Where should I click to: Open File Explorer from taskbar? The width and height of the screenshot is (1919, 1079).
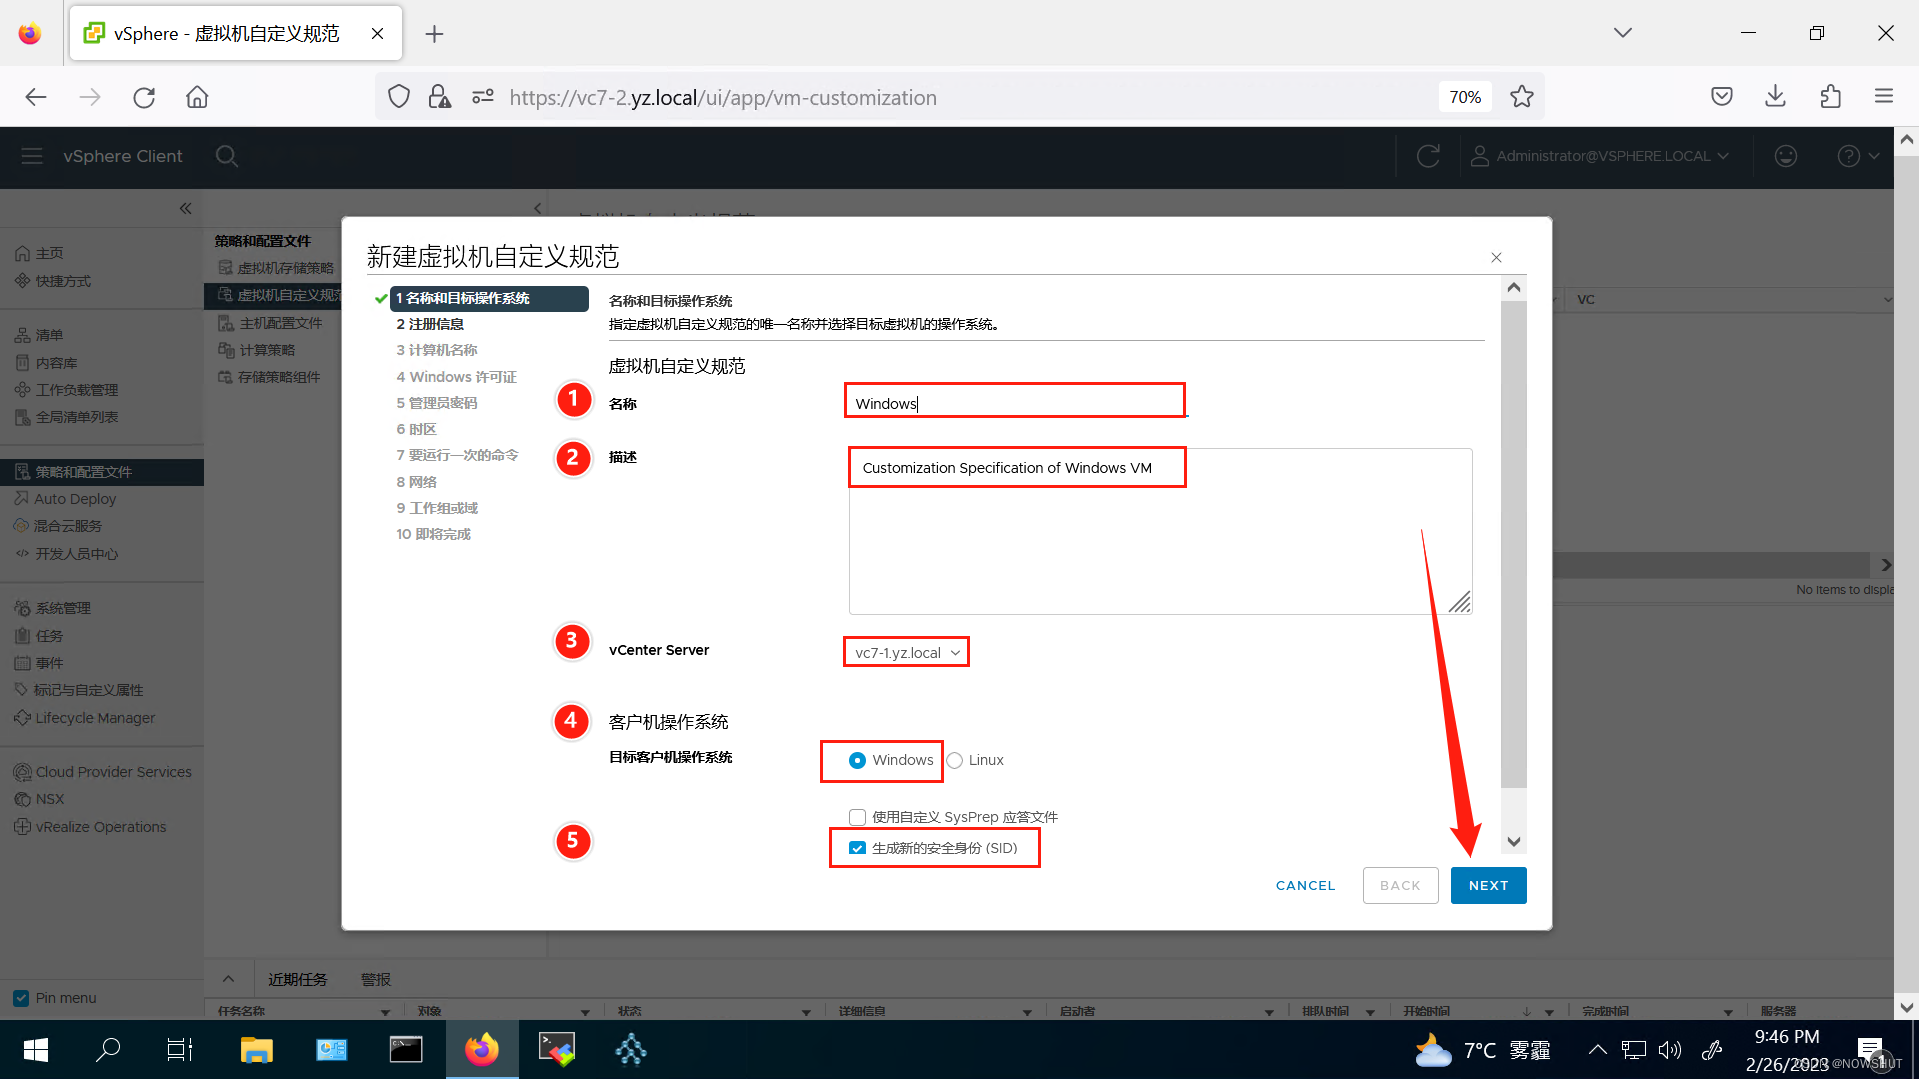click(x=256, y=1050)
